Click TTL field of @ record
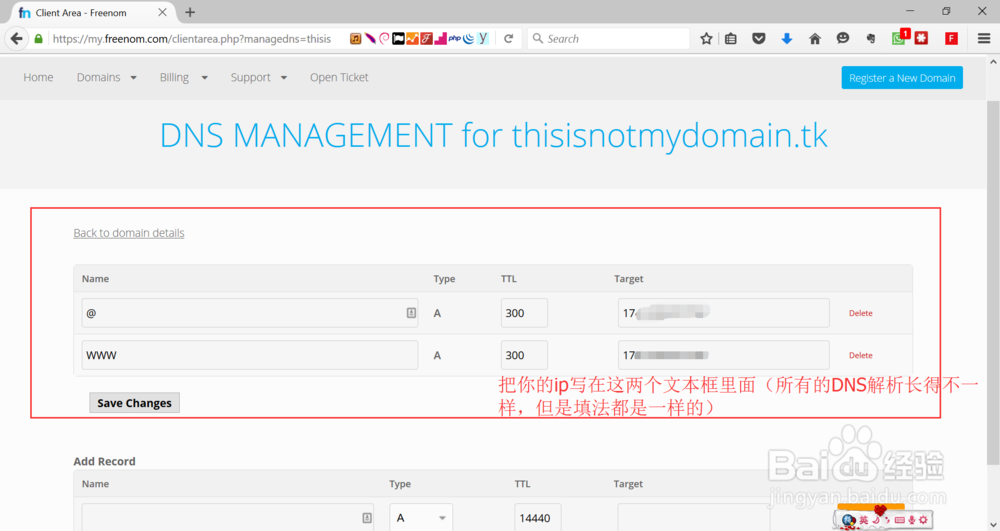This screenshot has width=1000, height=531. click(524, 313)
